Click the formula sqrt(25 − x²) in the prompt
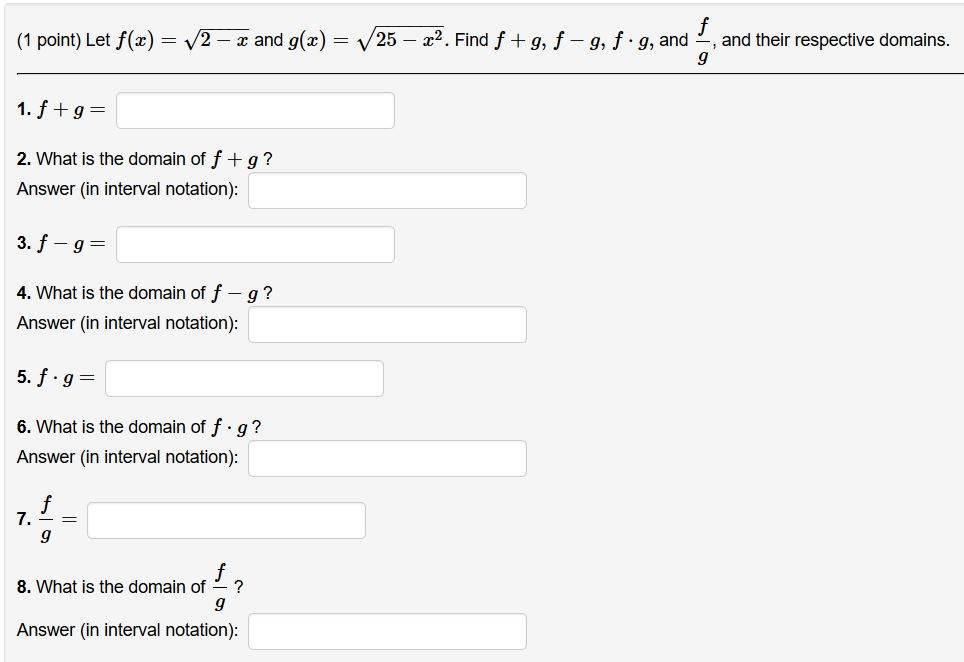The width and height of the screenshot is (964, 662). [x=390, y=38]
